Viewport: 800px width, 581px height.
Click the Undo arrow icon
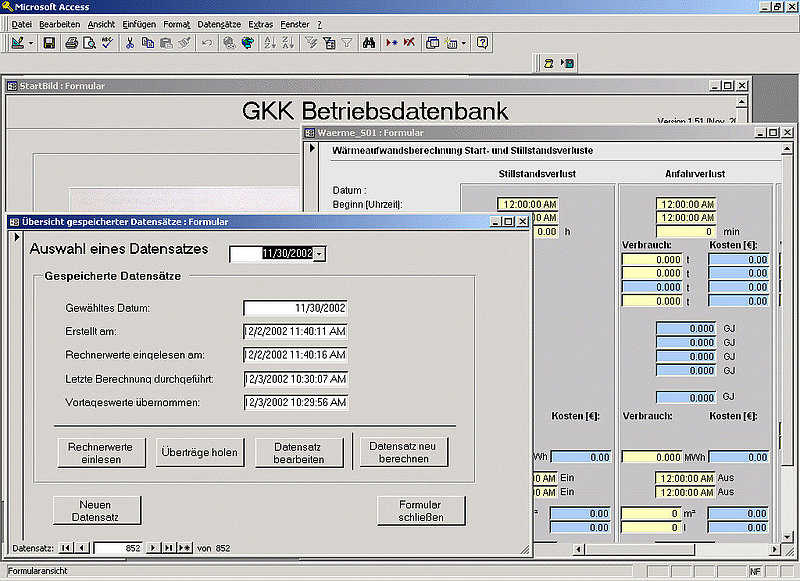pyautogui.click(x=207, y=43)
